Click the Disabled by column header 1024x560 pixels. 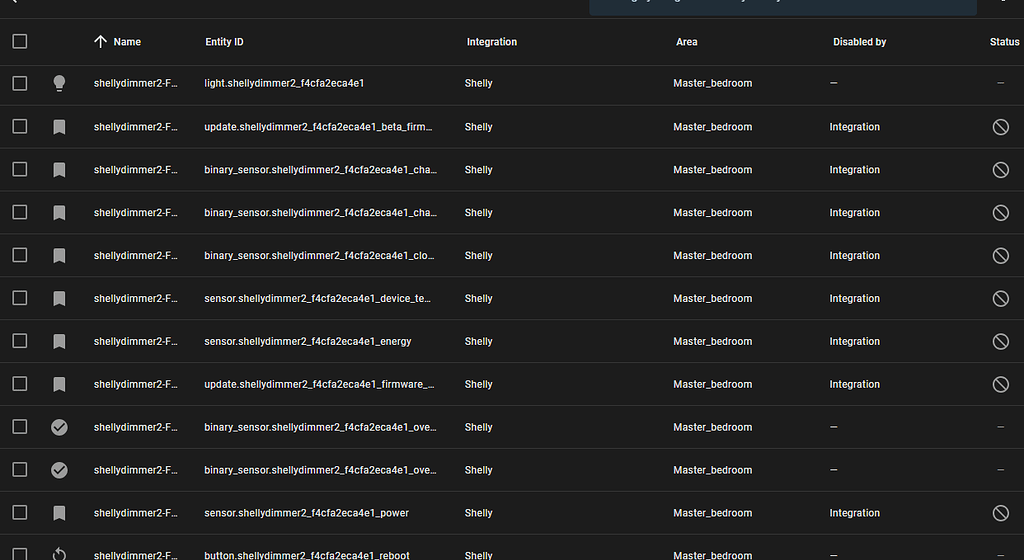coord(859,42)
